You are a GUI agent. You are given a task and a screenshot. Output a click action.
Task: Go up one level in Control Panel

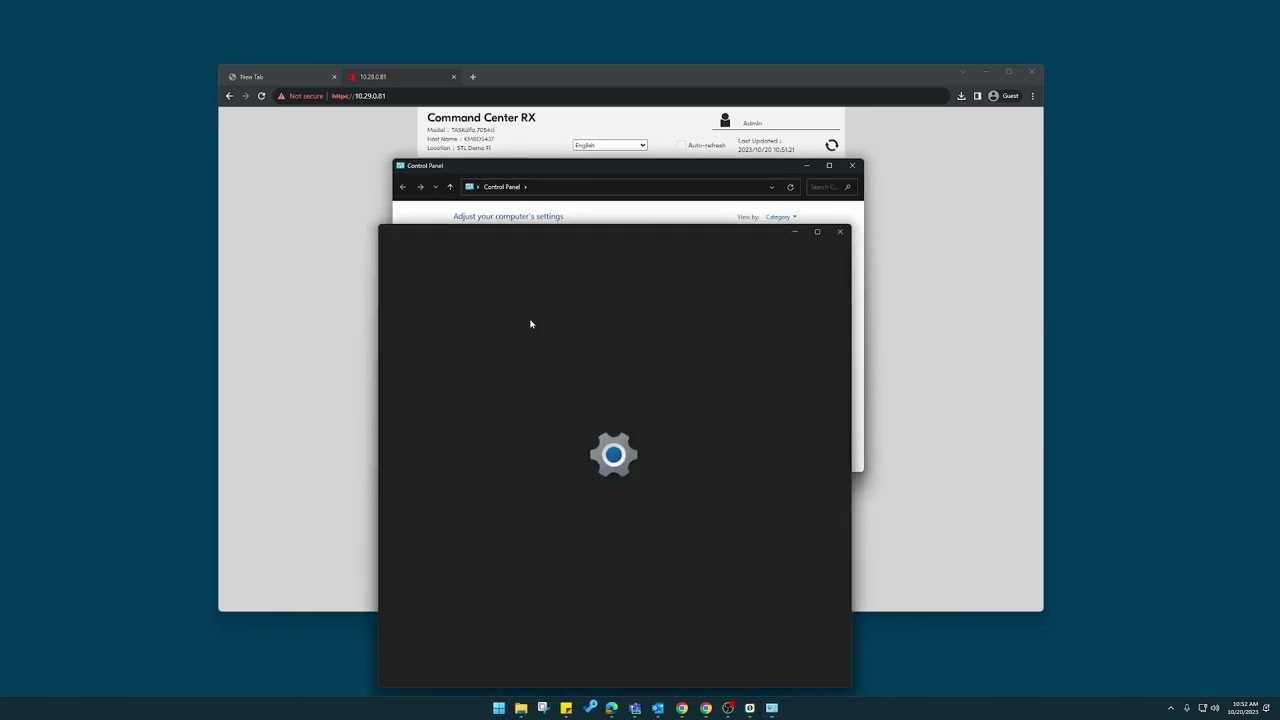[450, 187]
